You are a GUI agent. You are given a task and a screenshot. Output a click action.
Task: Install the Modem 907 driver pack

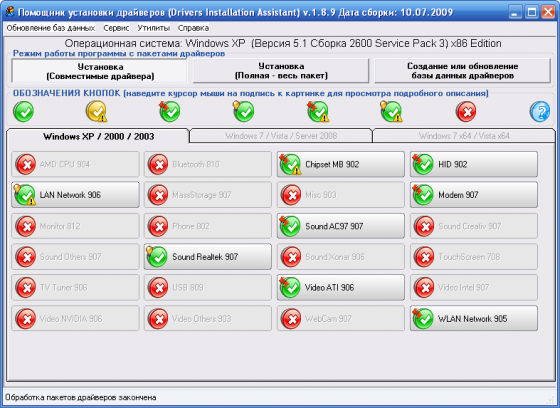474,195
